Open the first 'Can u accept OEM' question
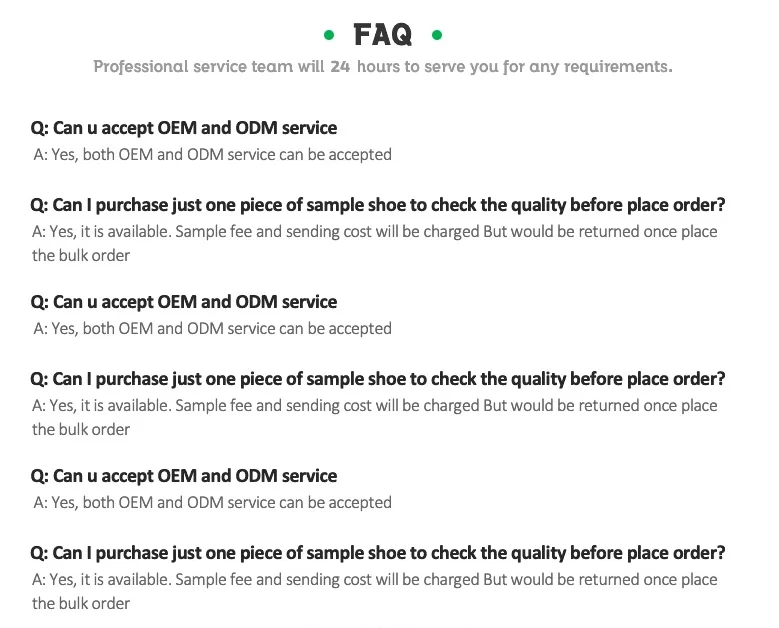 tap(184, 128)
